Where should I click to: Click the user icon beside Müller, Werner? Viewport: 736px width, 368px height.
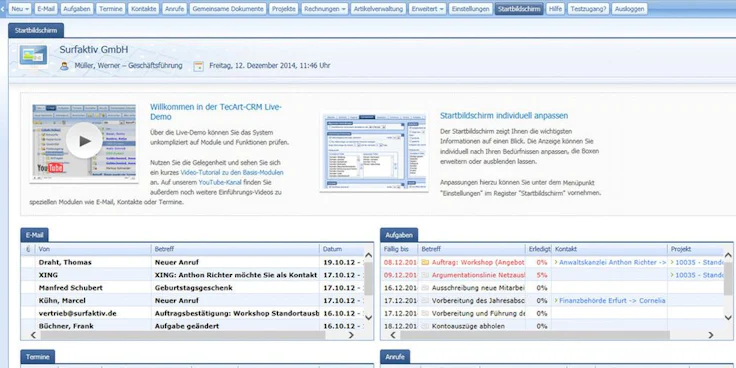click(64, 66)
